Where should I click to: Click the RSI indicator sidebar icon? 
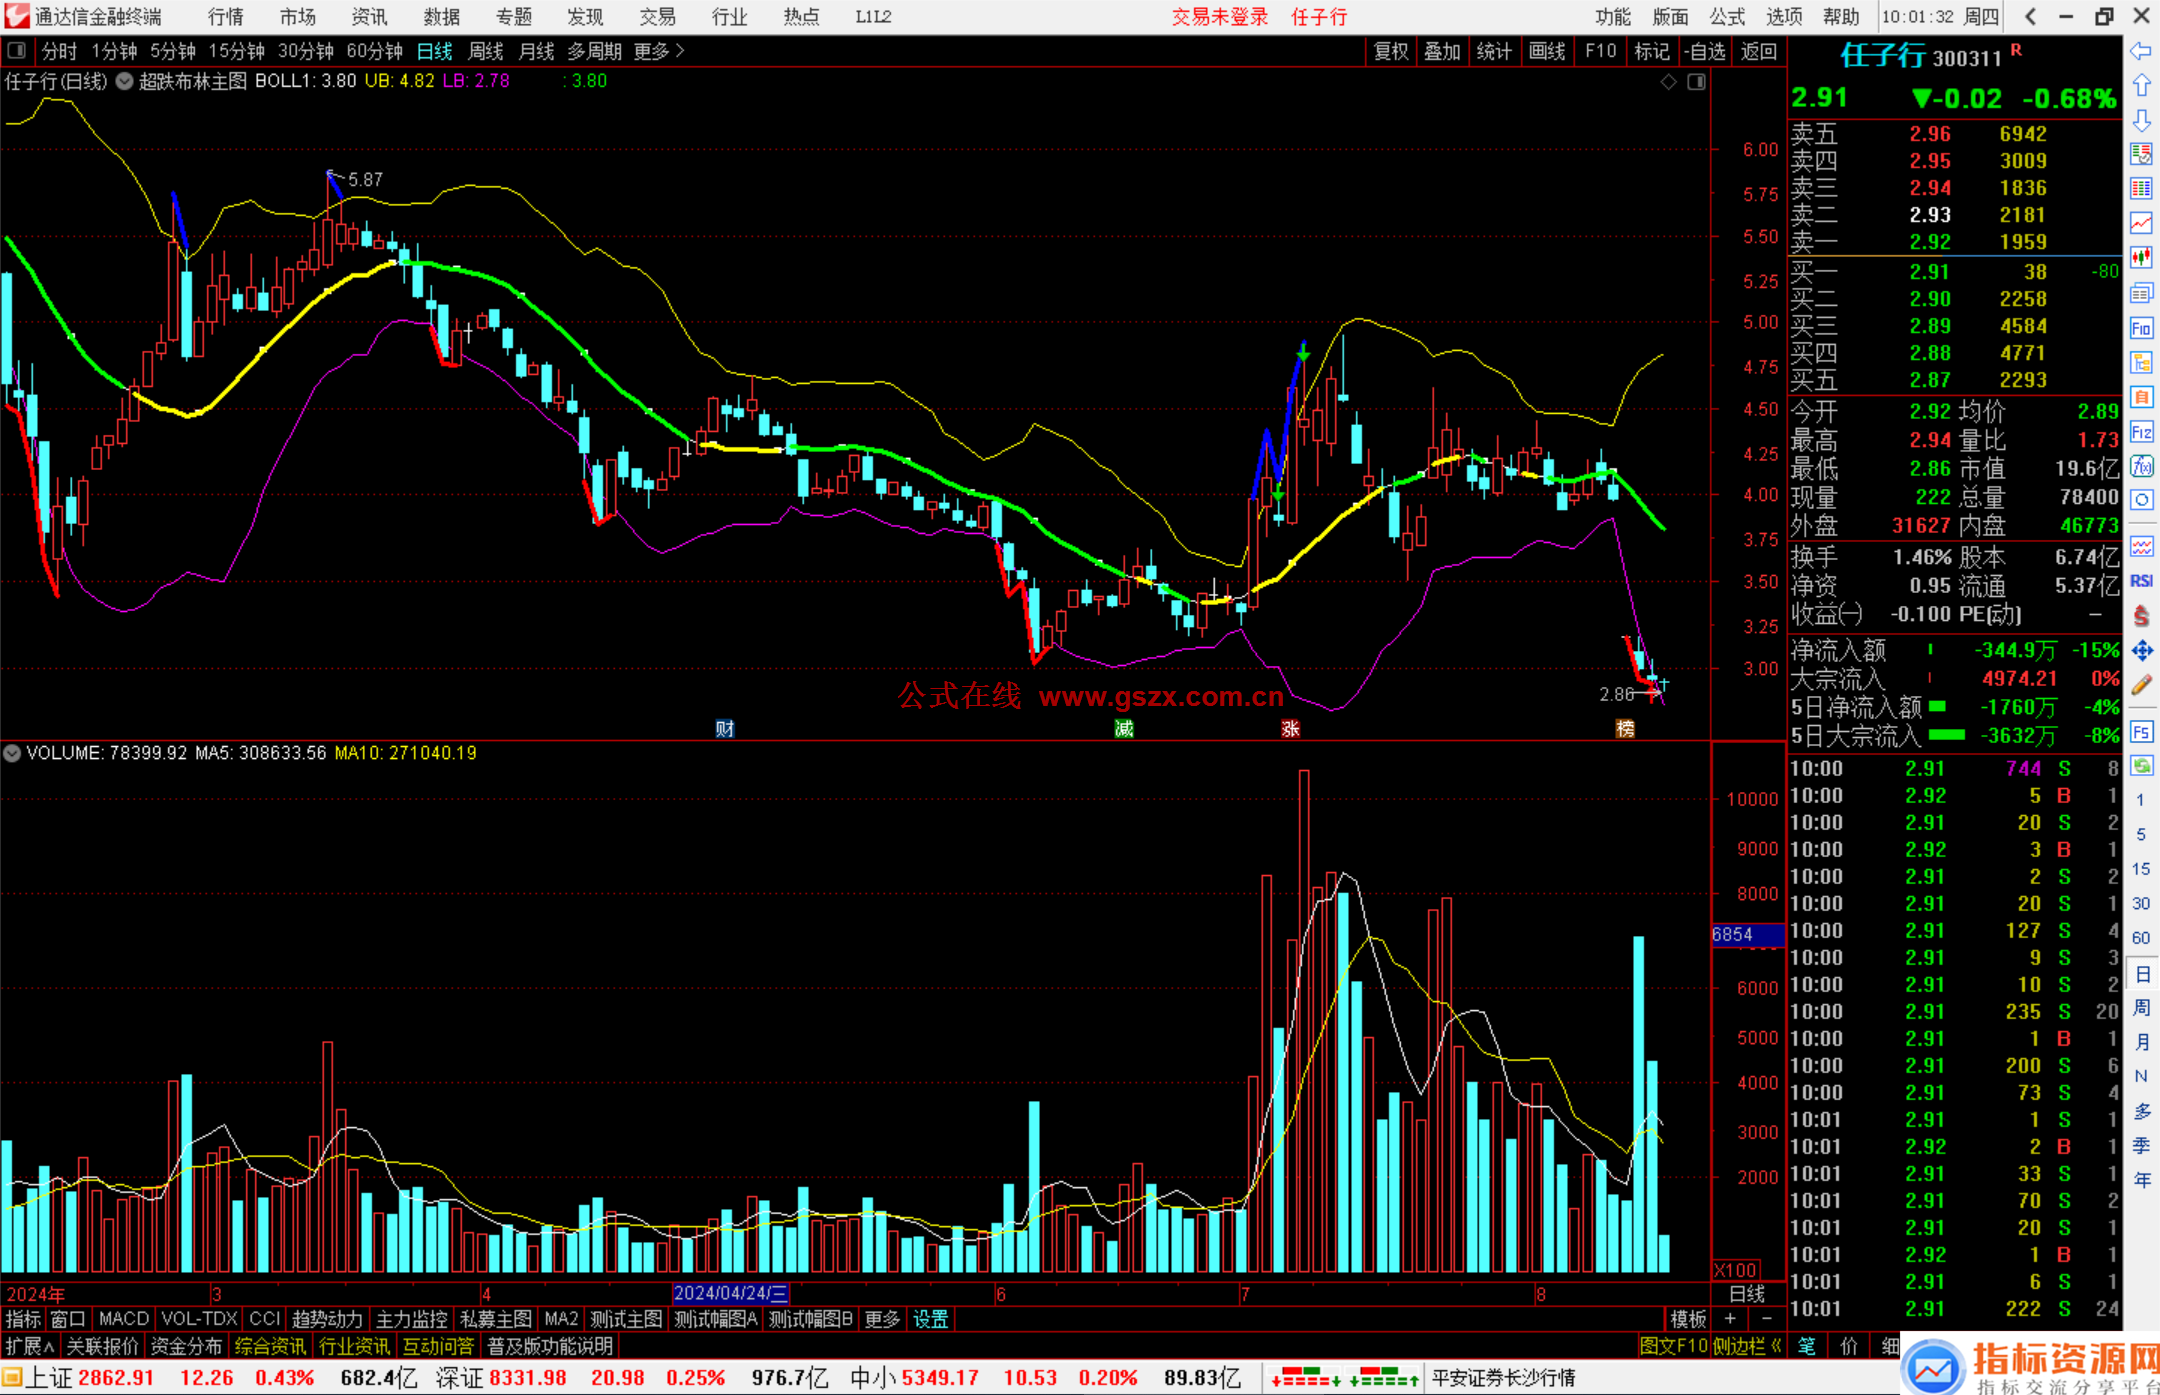2141,581
